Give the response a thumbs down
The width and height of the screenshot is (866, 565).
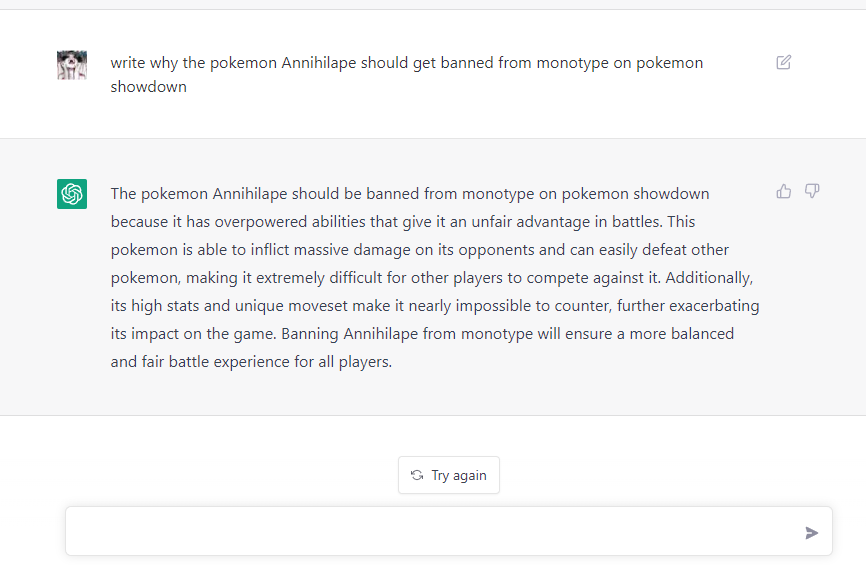(x=811, y=191)
